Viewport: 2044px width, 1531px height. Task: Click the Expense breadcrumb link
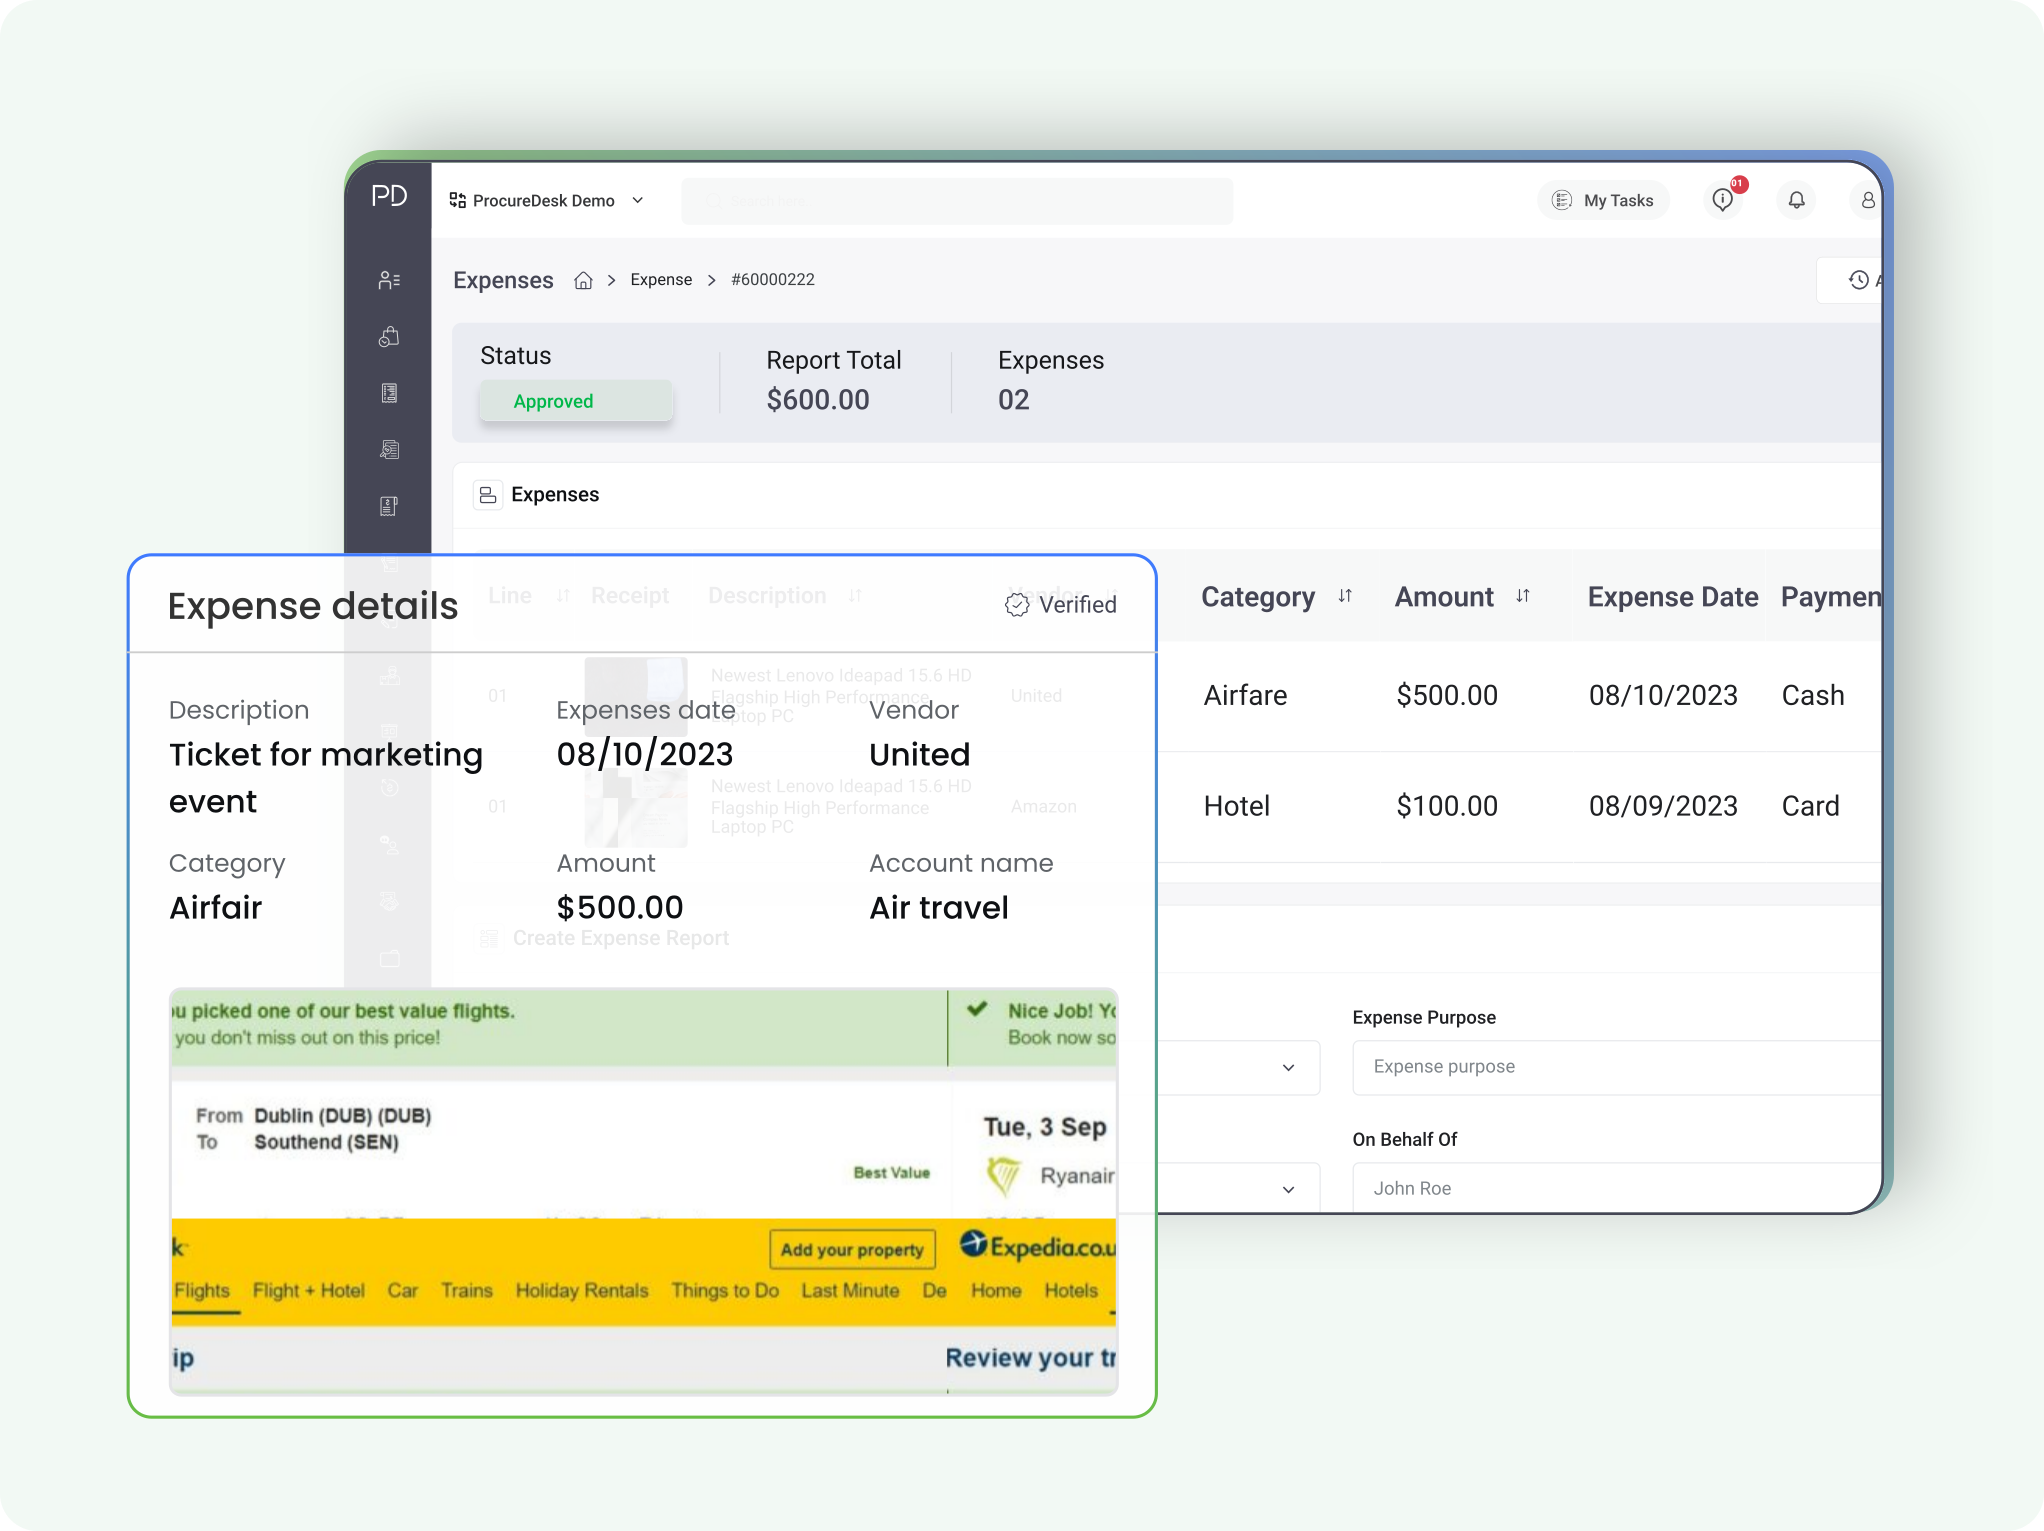661,280
